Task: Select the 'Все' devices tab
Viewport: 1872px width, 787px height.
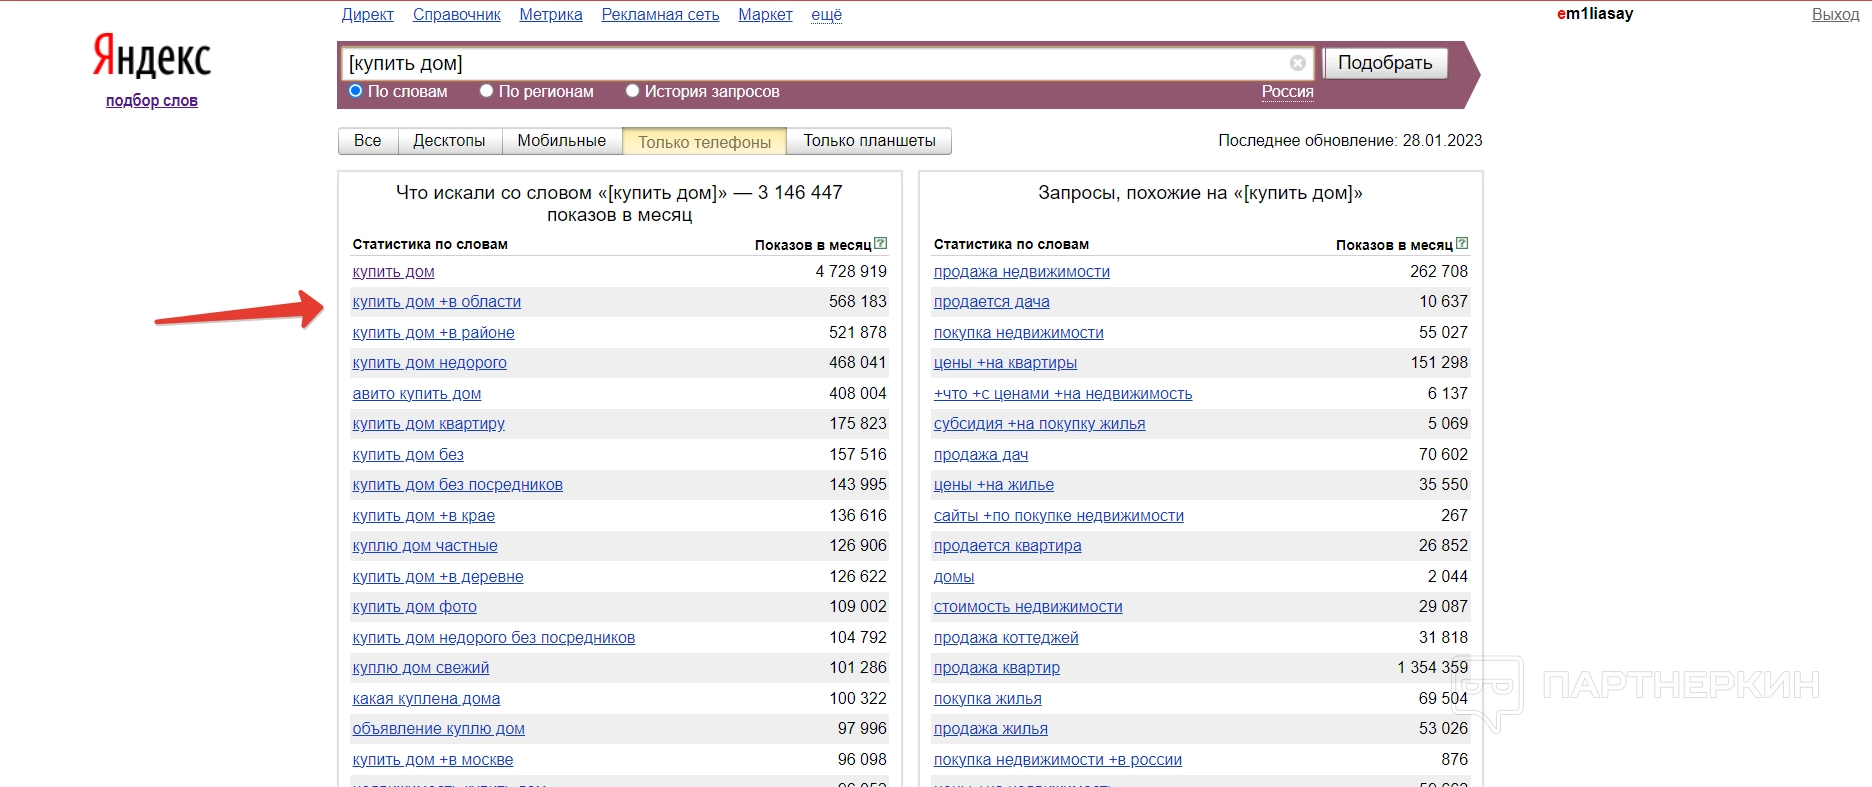Action: pos(367,141)
